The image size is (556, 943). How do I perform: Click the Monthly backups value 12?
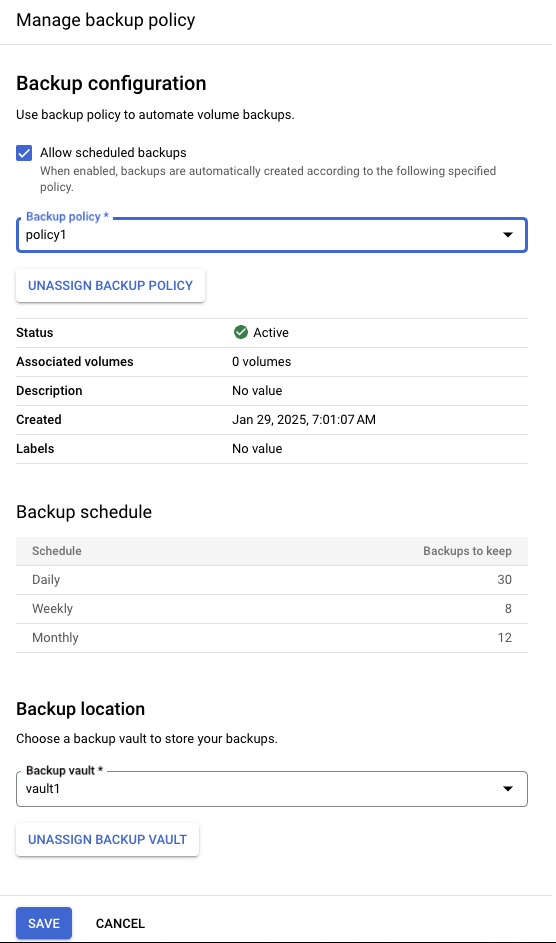tap(504, 637)
